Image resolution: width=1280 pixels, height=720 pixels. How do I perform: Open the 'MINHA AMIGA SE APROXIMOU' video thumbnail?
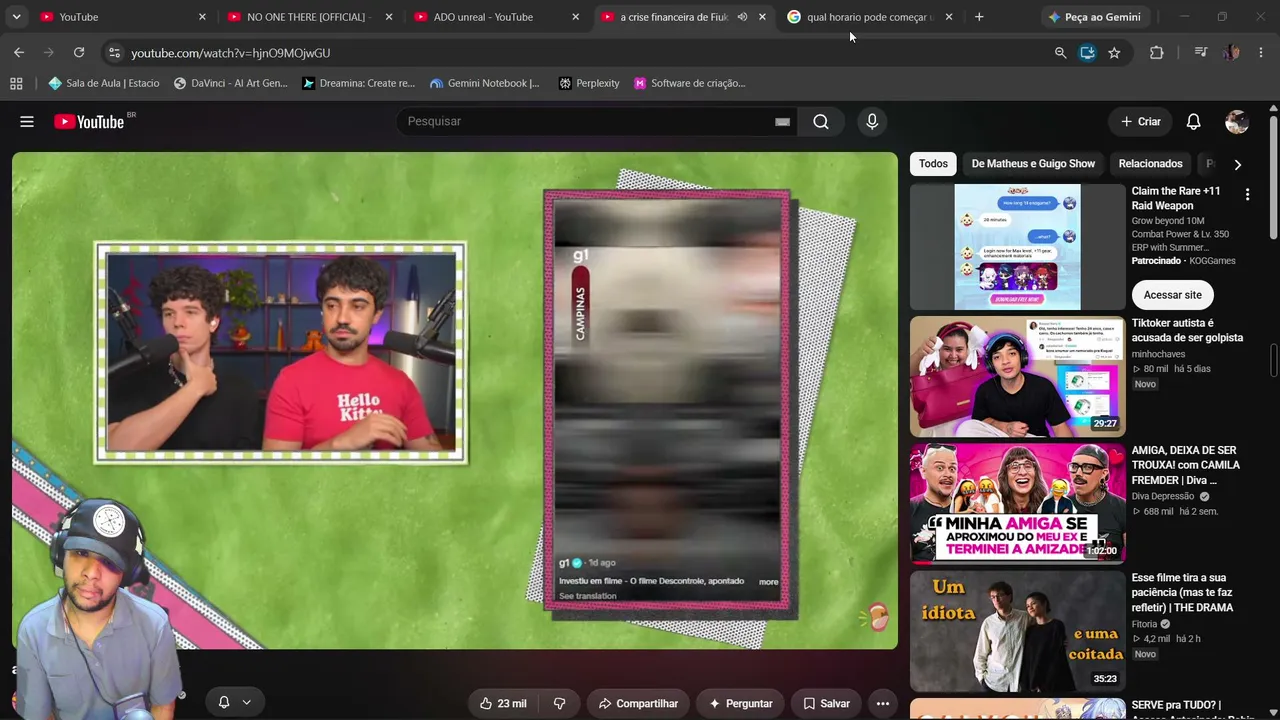tap(1017, 504)
